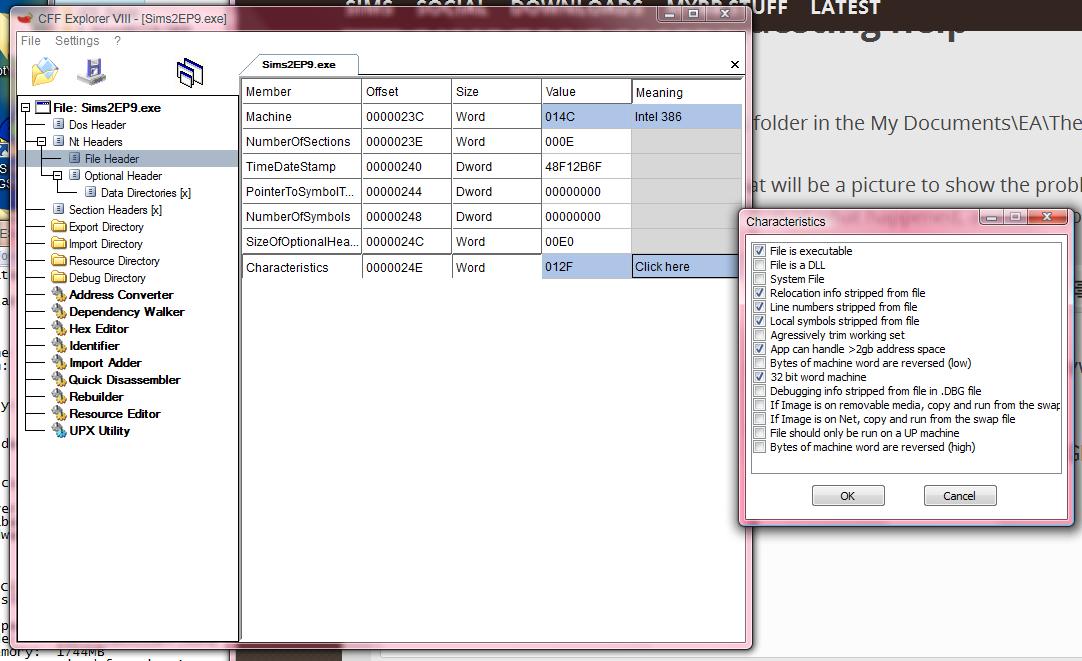Collapse the Nt Headers tree node

pos(42,142)
